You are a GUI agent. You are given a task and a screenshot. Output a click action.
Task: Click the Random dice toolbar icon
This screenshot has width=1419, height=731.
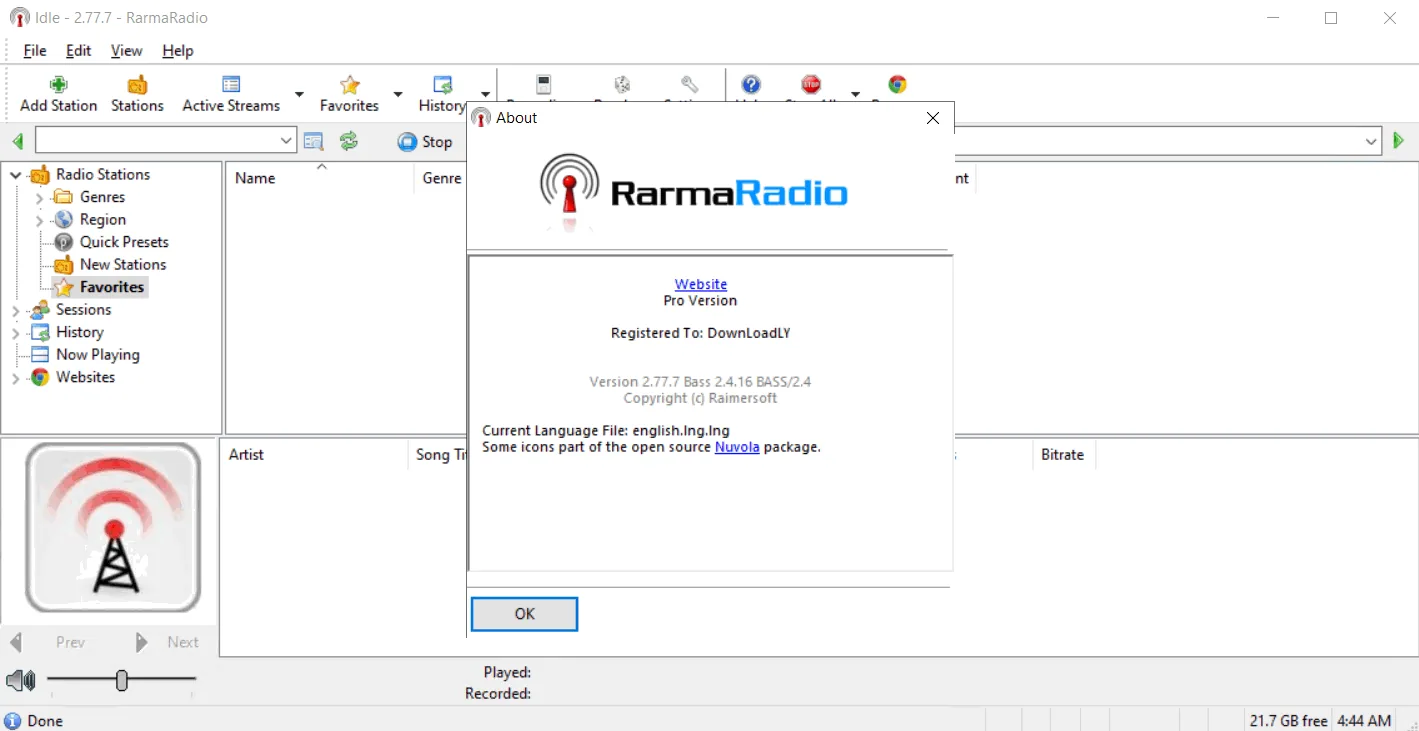click(621, 85)
